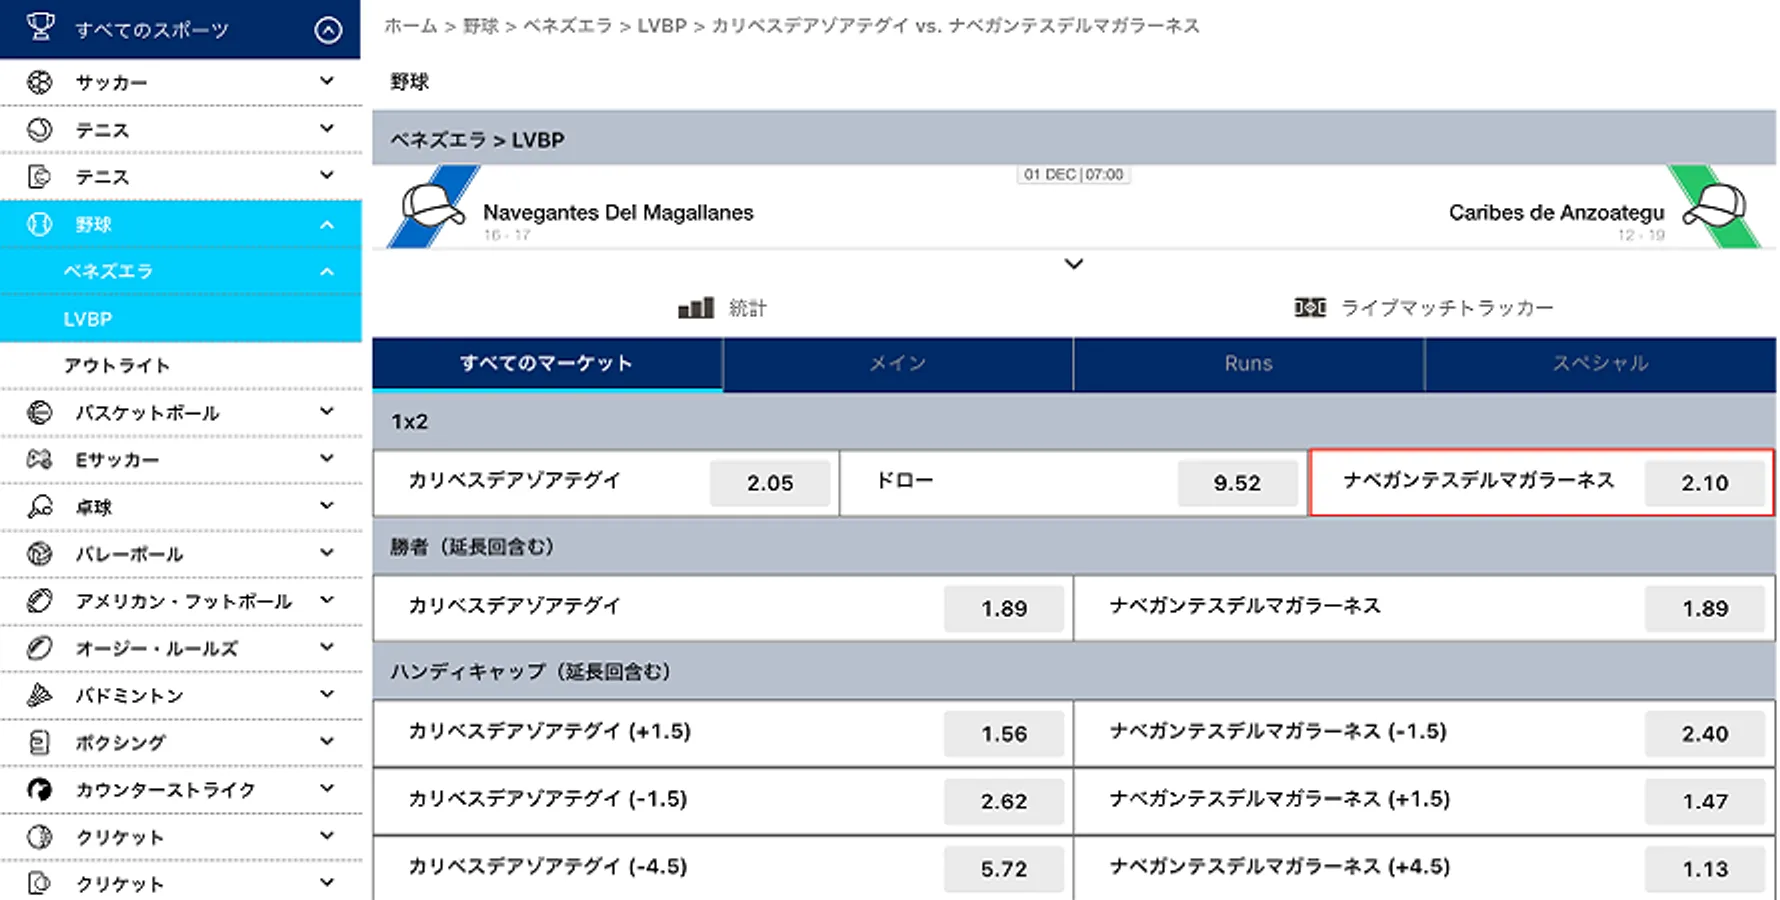Click the boxing icon beside ボクシング

[40, 742]
